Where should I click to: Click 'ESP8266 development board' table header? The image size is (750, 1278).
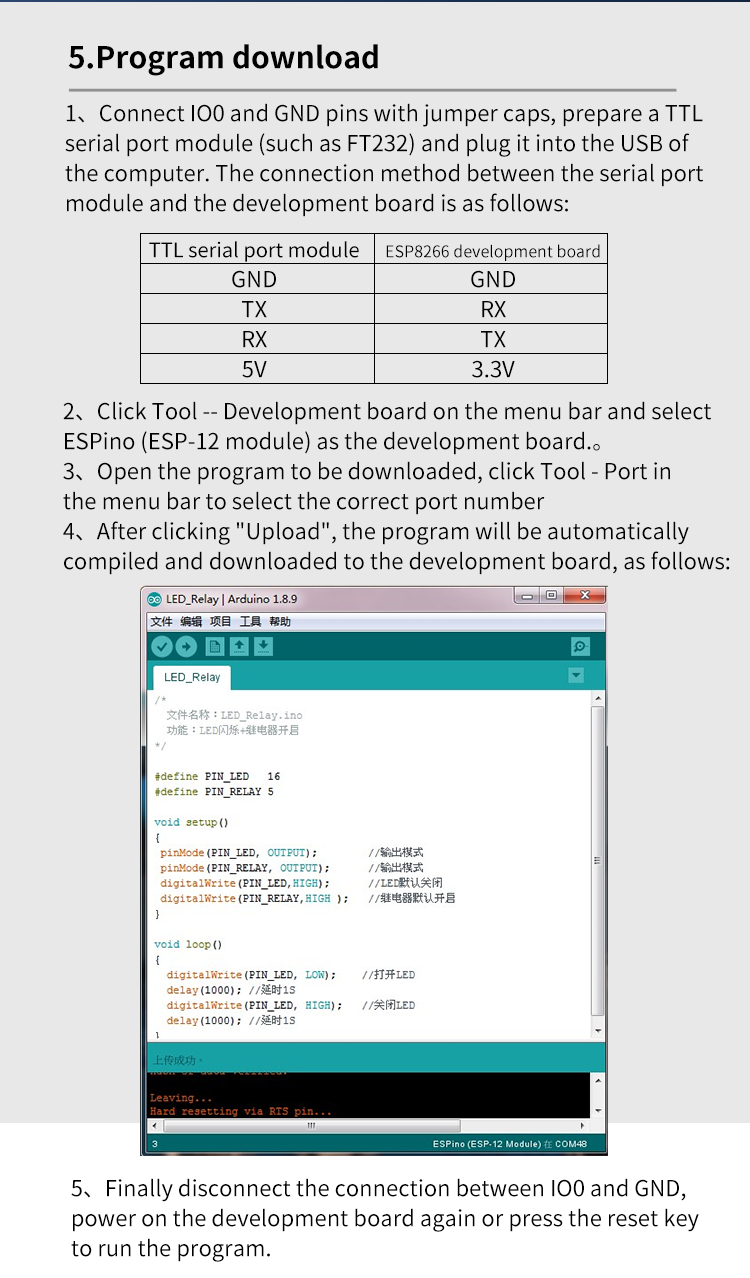click(493, 251)
